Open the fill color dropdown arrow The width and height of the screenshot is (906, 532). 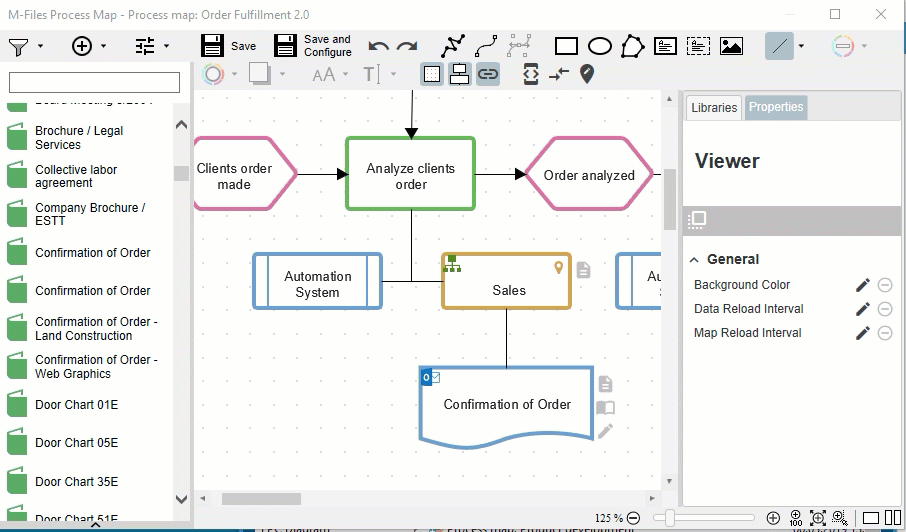click(x=234, y=74)
